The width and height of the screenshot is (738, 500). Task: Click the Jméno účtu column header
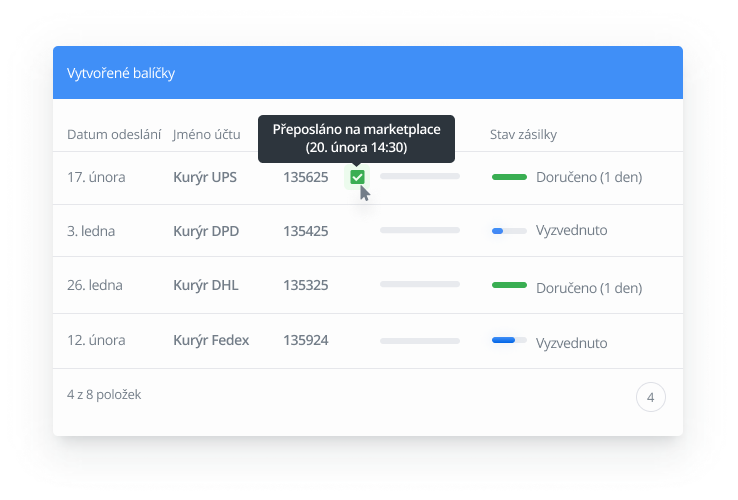pyautogui.click(x=208, y=134)
